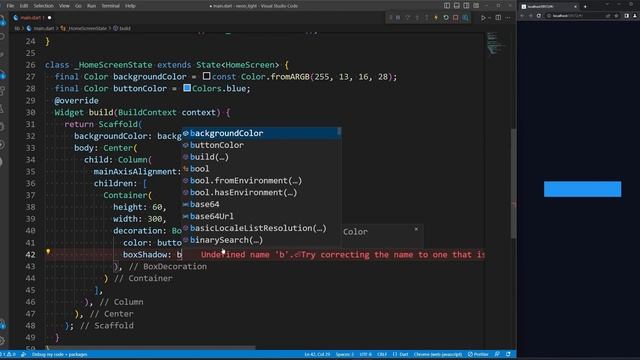Open the drop-down arrow beside the Run icon
This screenshot has height=360, width=640.
489,18
